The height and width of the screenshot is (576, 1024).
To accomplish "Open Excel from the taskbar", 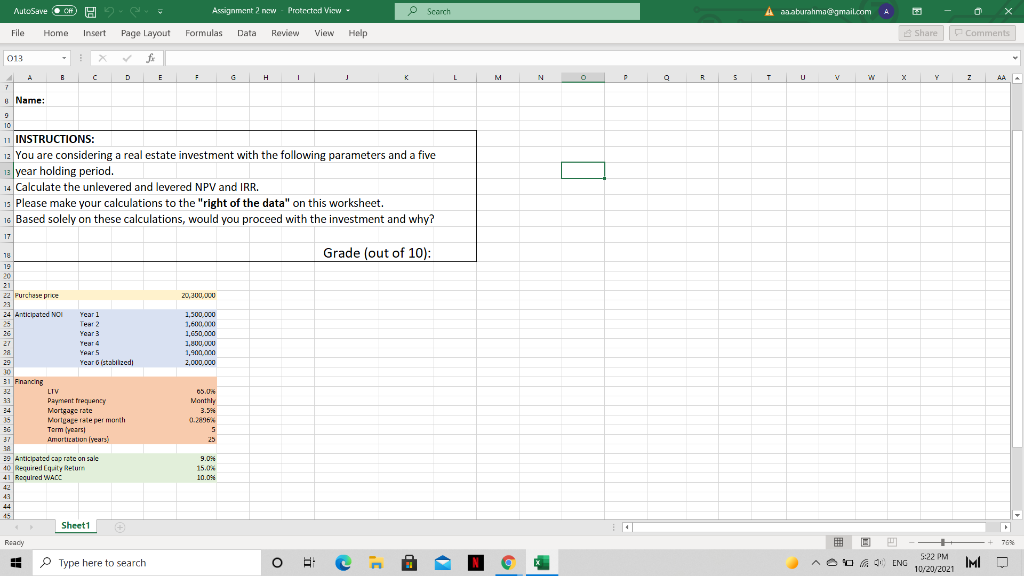I will [x=540, y=561].
